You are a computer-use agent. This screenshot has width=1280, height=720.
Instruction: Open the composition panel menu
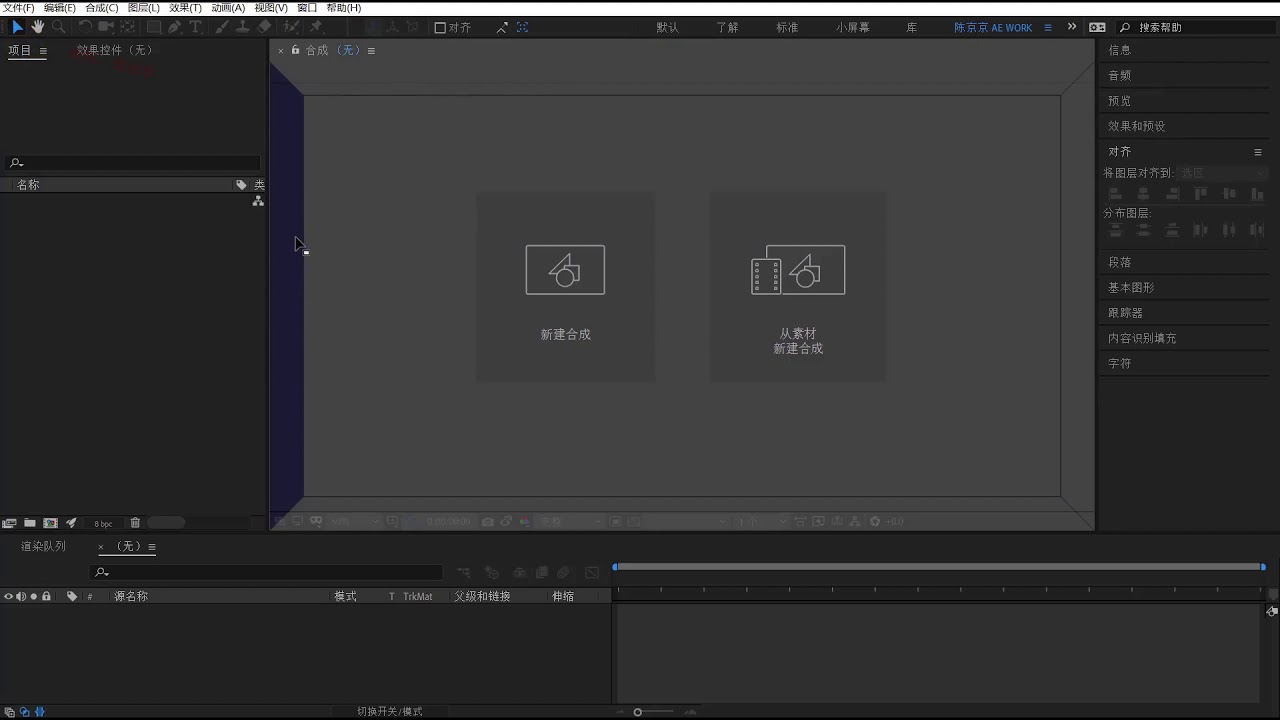(371, 51)
